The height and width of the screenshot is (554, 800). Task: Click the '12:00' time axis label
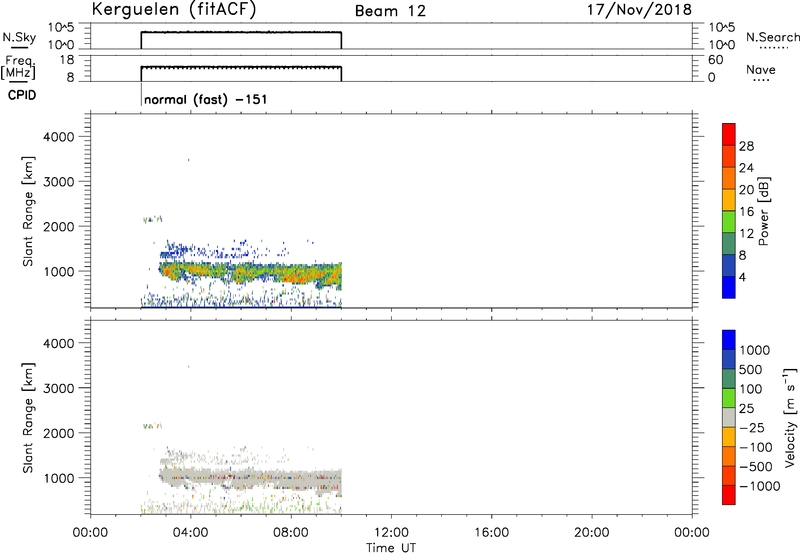pos(391,533)
